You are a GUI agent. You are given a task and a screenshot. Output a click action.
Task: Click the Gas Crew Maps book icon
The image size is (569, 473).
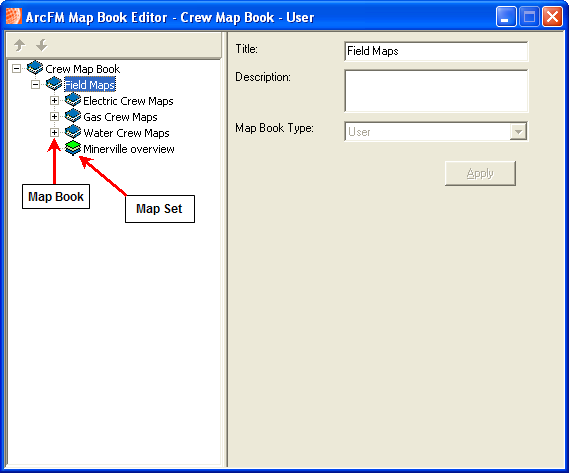73,116
